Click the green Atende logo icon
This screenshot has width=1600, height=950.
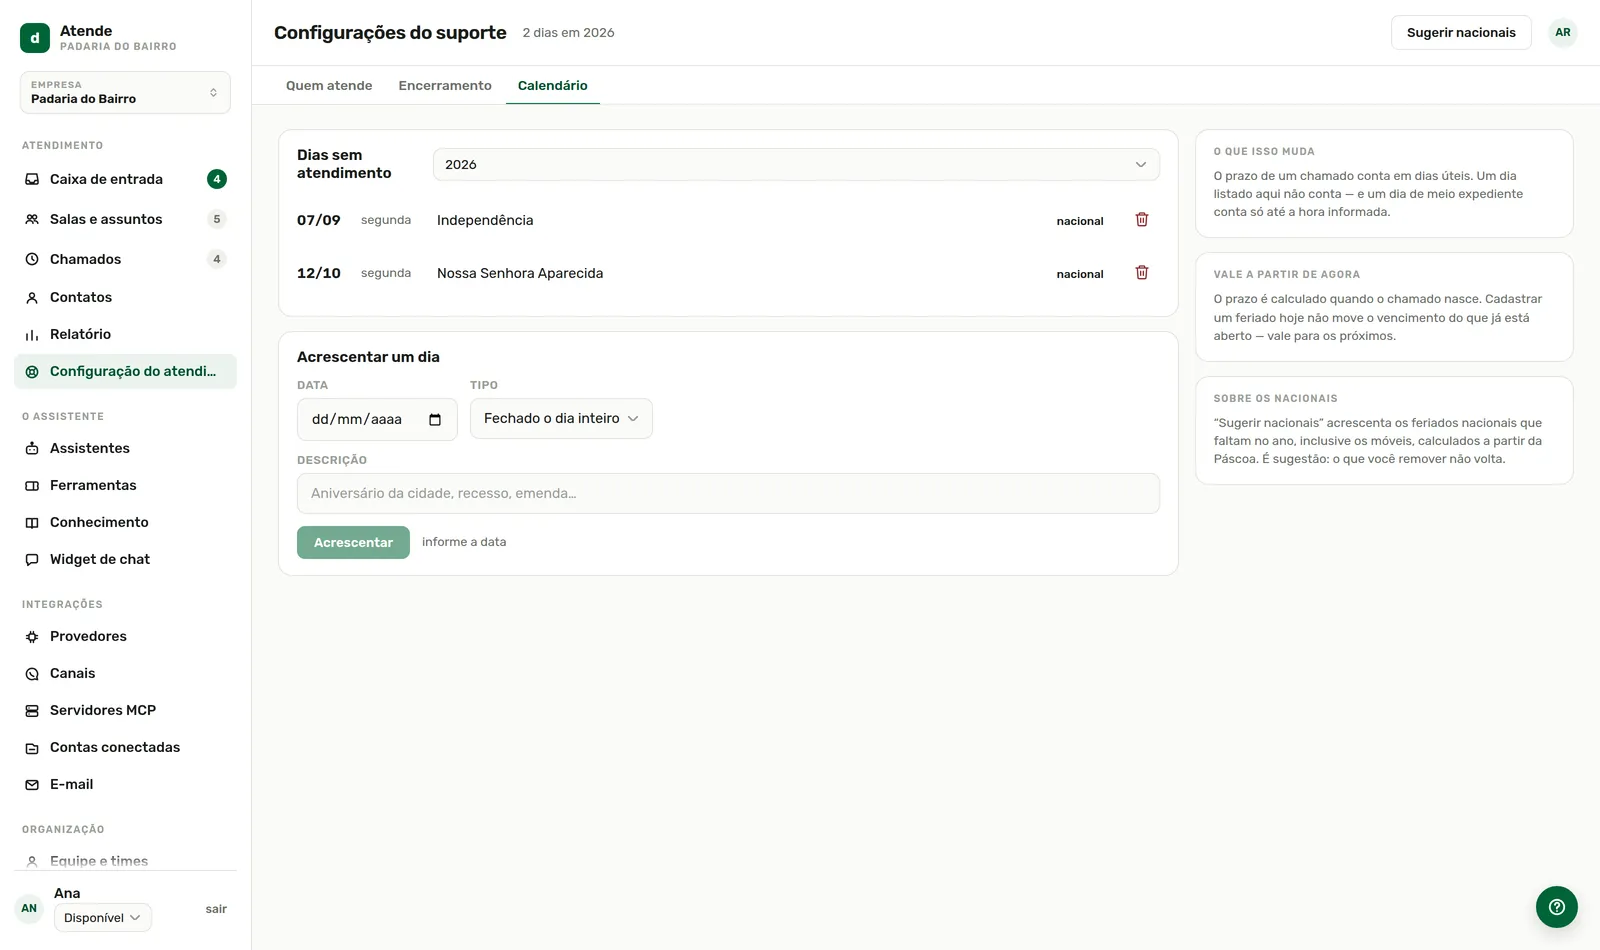[x=35, y=38]
